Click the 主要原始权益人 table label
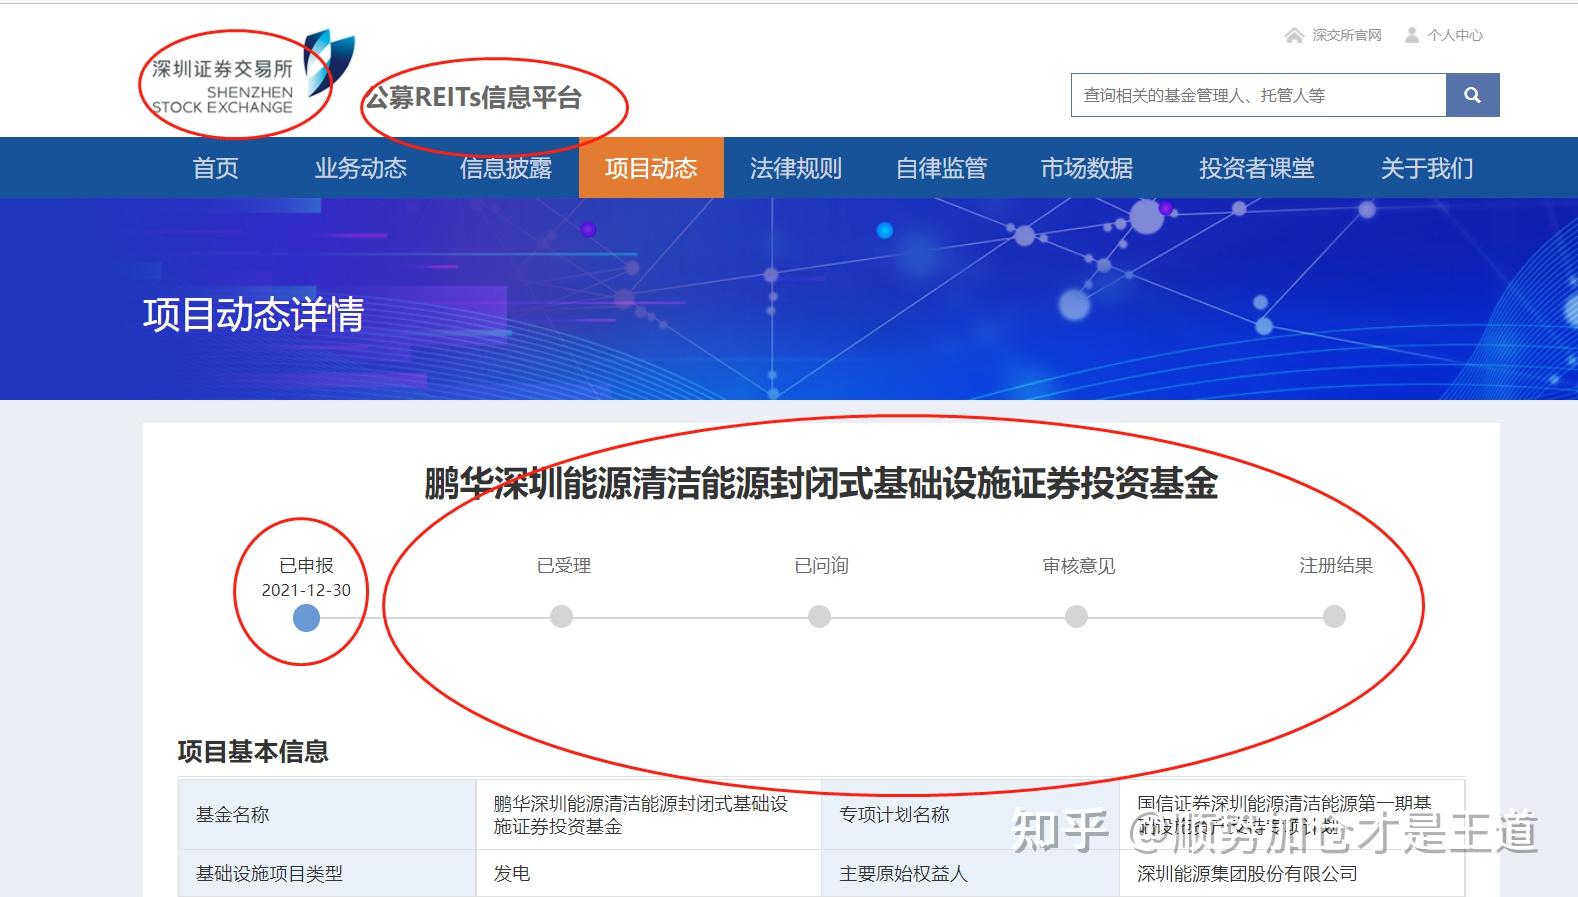Image resolution: width=1578 pixels, height=897 pixels. [x=904, y=874]
